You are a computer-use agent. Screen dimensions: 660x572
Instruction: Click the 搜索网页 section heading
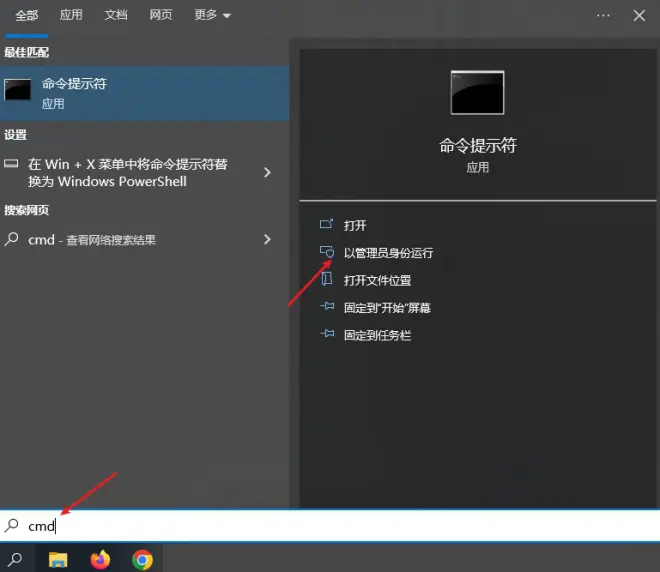[27, 210]
